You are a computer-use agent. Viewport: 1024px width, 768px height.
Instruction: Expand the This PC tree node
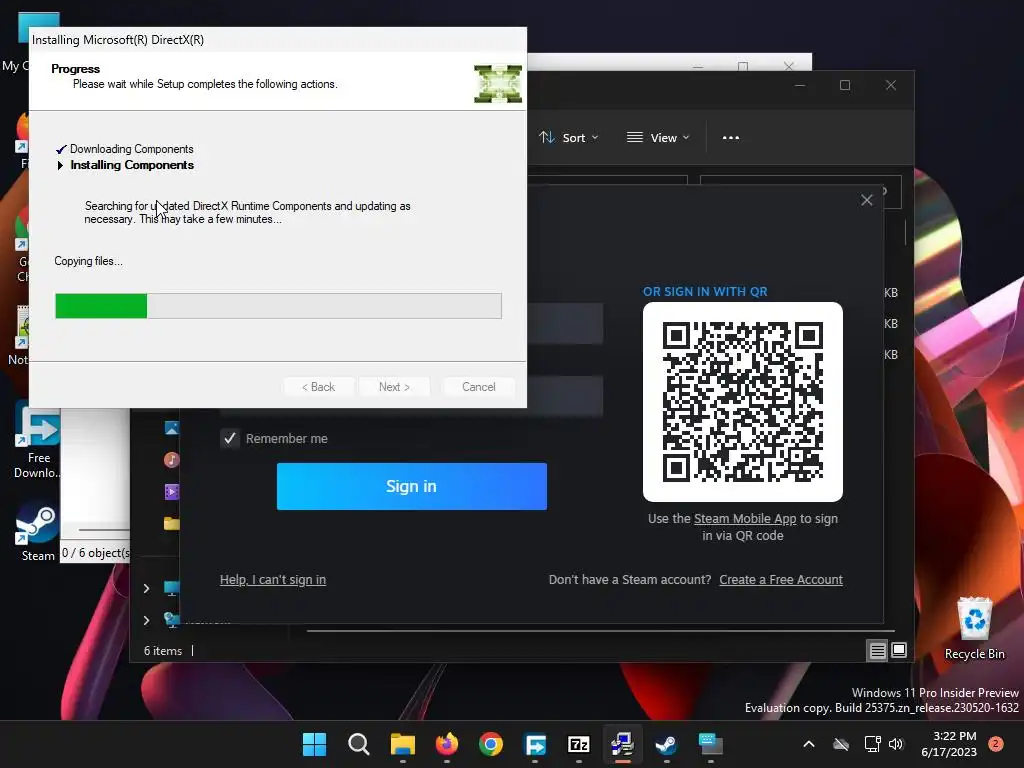[146, 588]
